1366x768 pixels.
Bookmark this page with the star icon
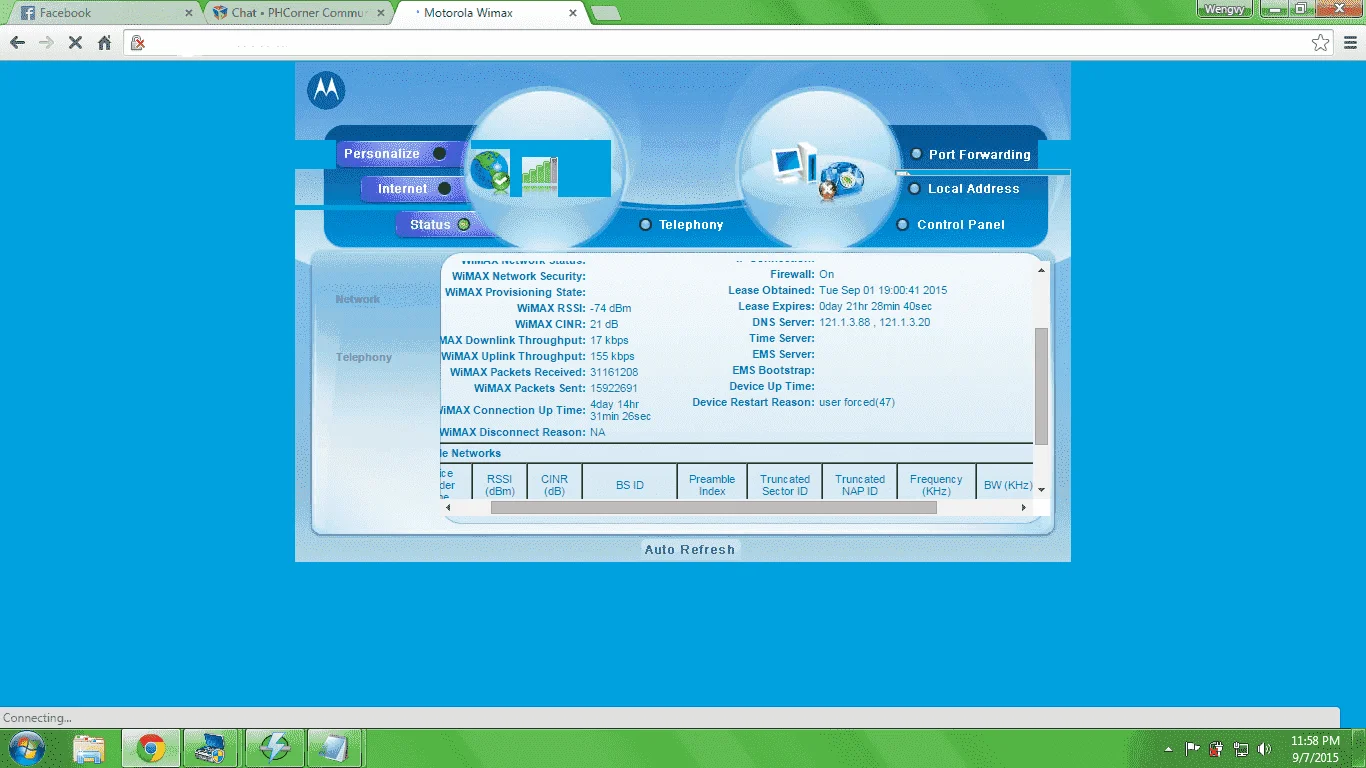point(1321,43)
